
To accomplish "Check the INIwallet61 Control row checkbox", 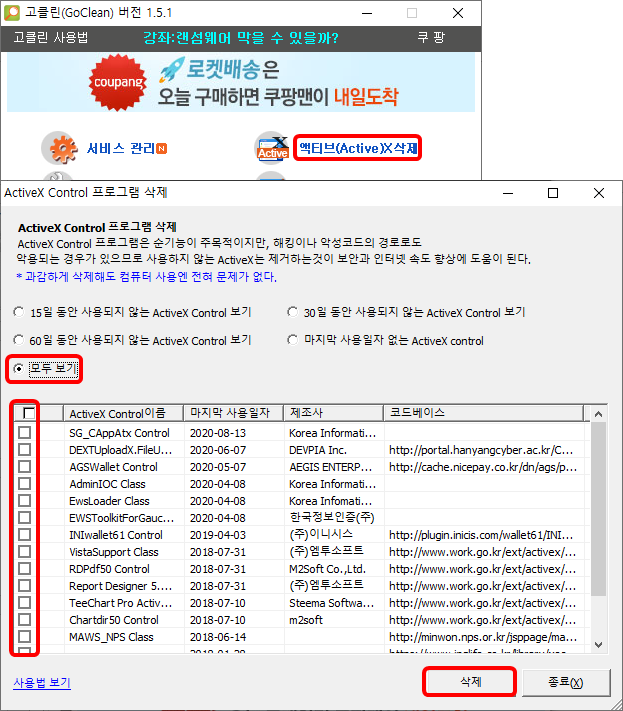I will (x=24, y=535).
